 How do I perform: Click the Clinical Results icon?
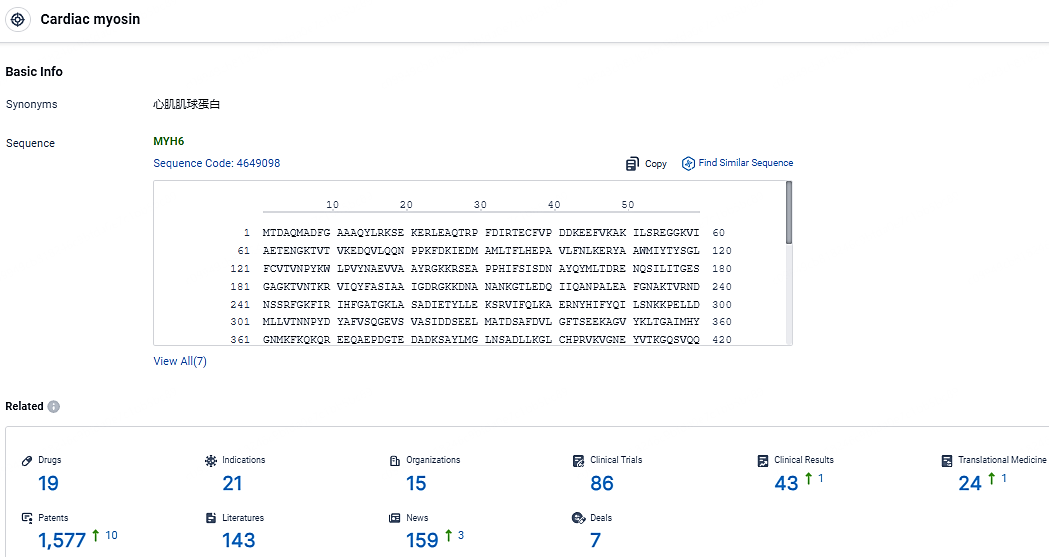tap(763, 461)
